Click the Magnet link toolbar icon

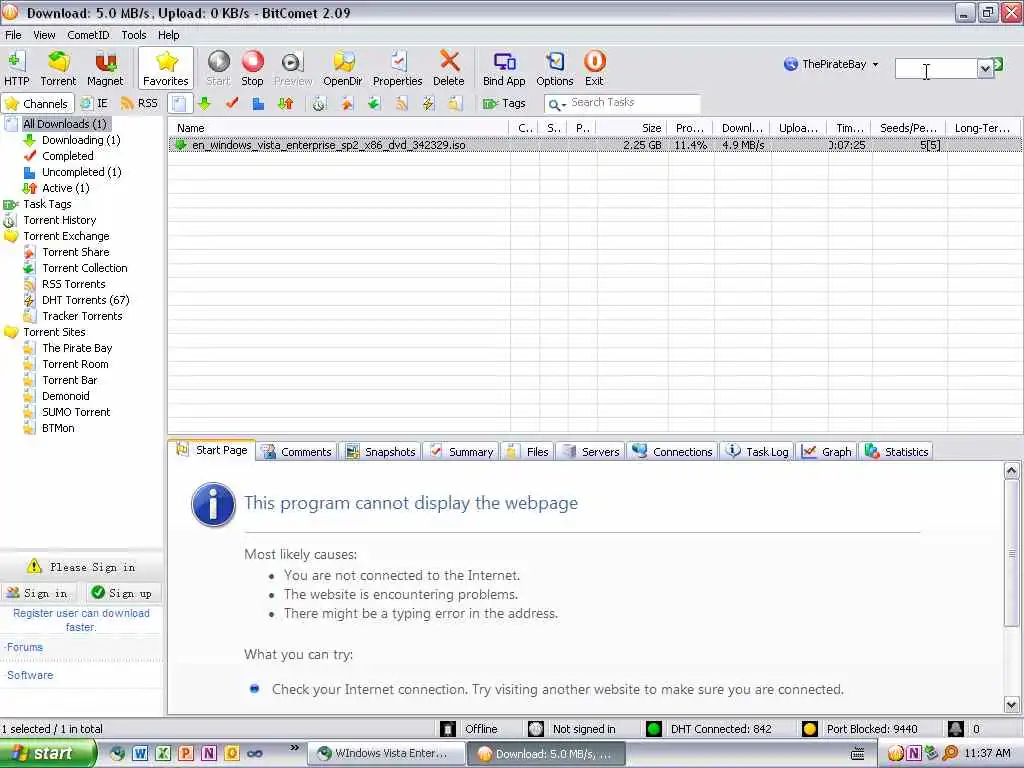pos(104,68)
